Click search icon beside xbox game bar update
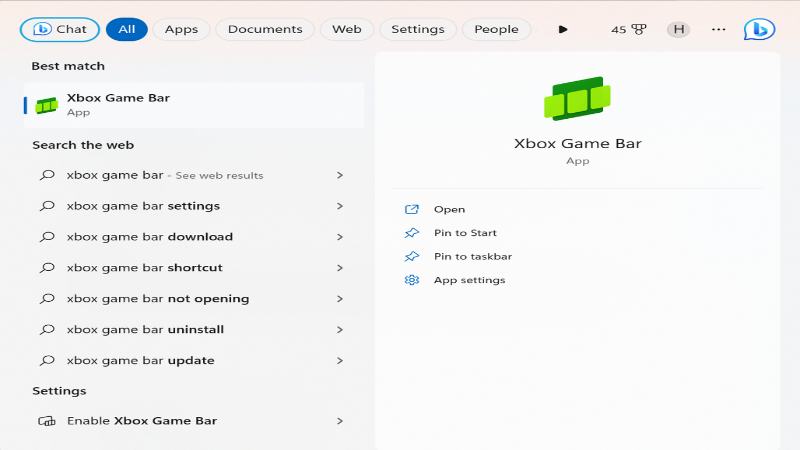This screenshot has width=800, height=450. coord(47,360)
